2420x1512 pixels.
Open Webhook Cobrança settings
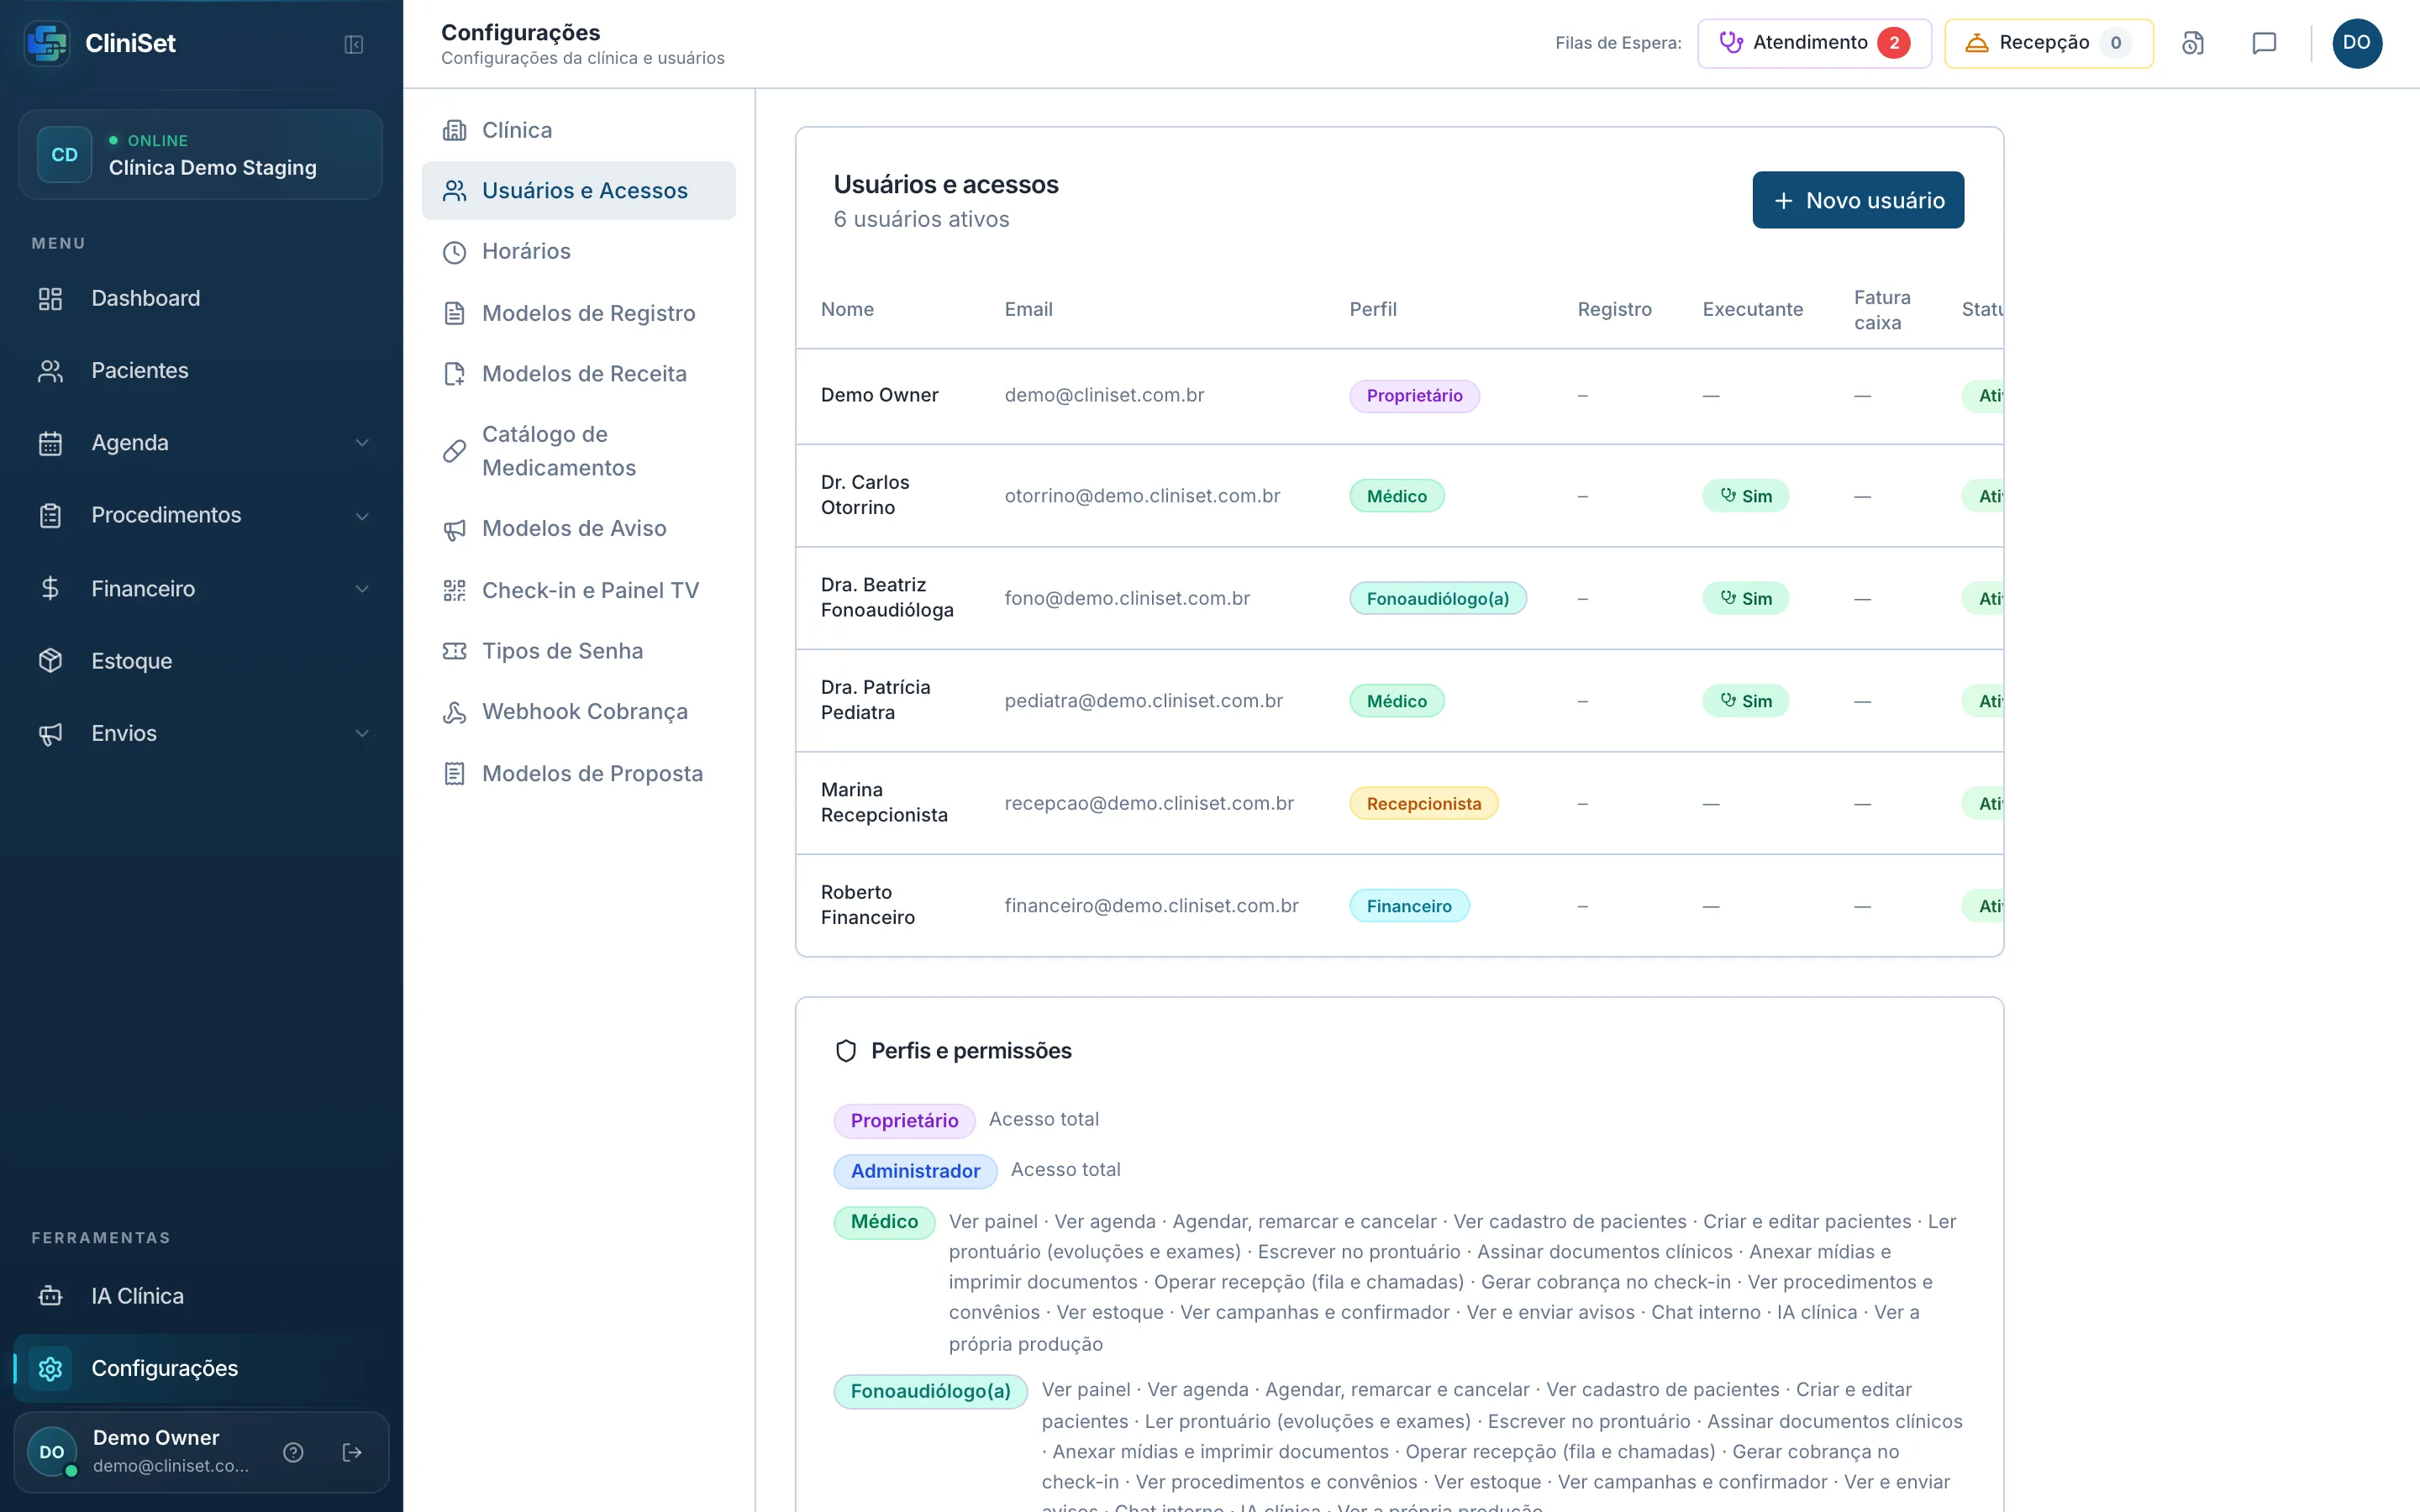578,711
